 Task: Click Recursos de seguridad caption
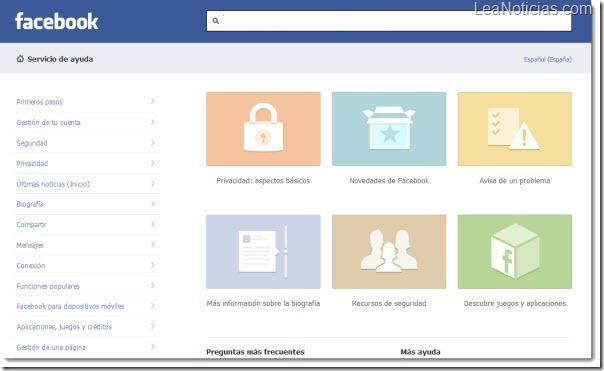click(389, 304)
